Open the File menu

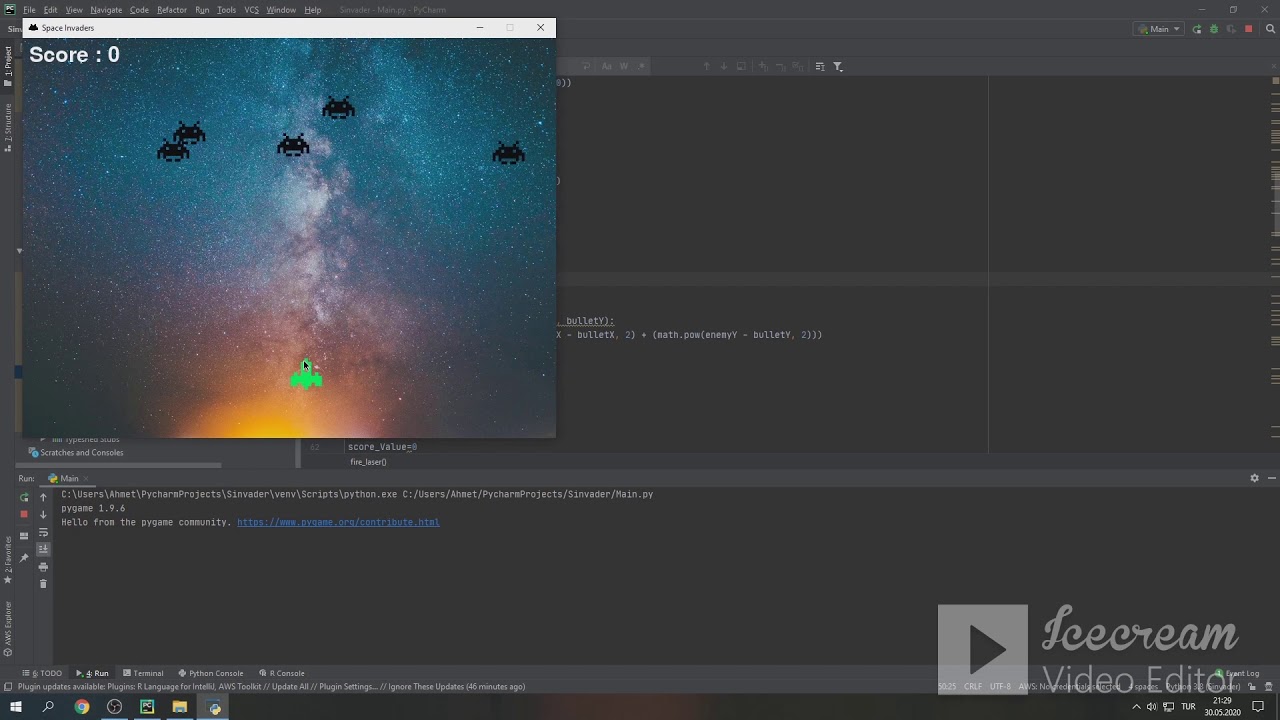pyautogui.click(x=29, y=10)
